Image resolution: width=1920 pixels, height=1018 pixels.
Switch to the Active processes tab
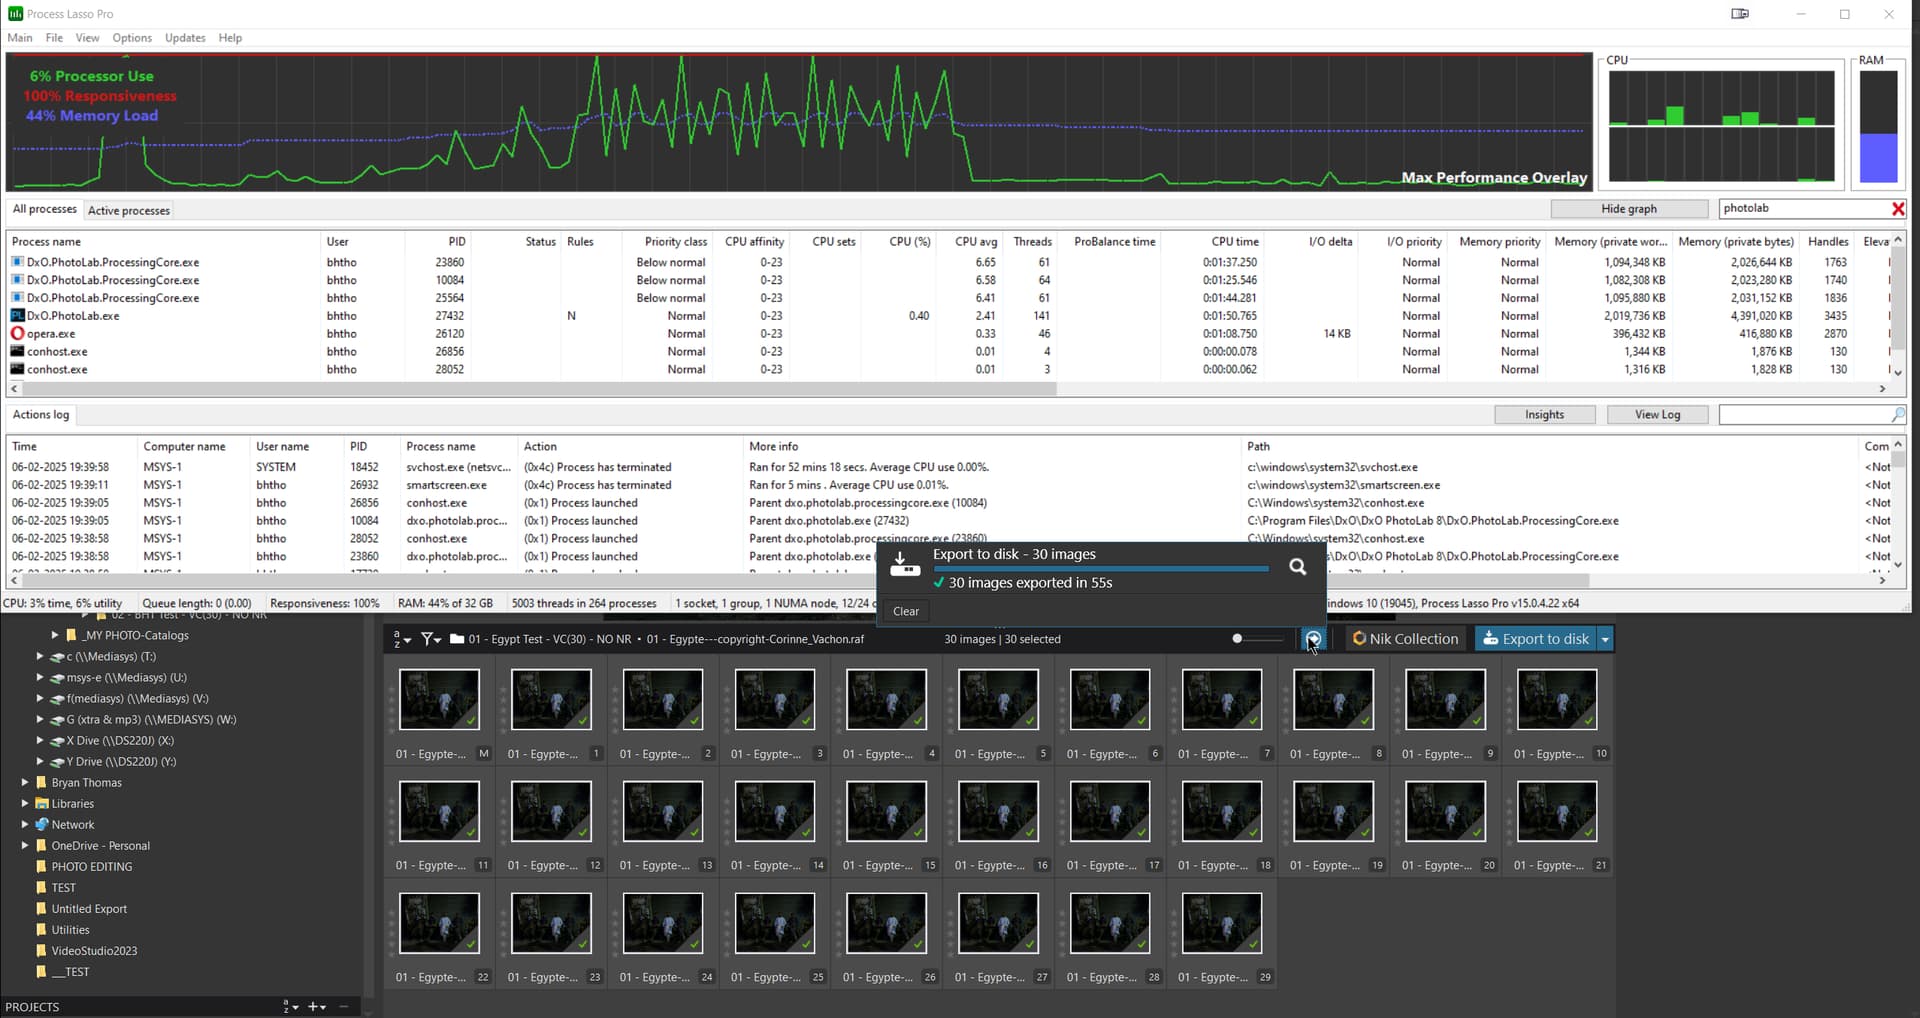129,210
